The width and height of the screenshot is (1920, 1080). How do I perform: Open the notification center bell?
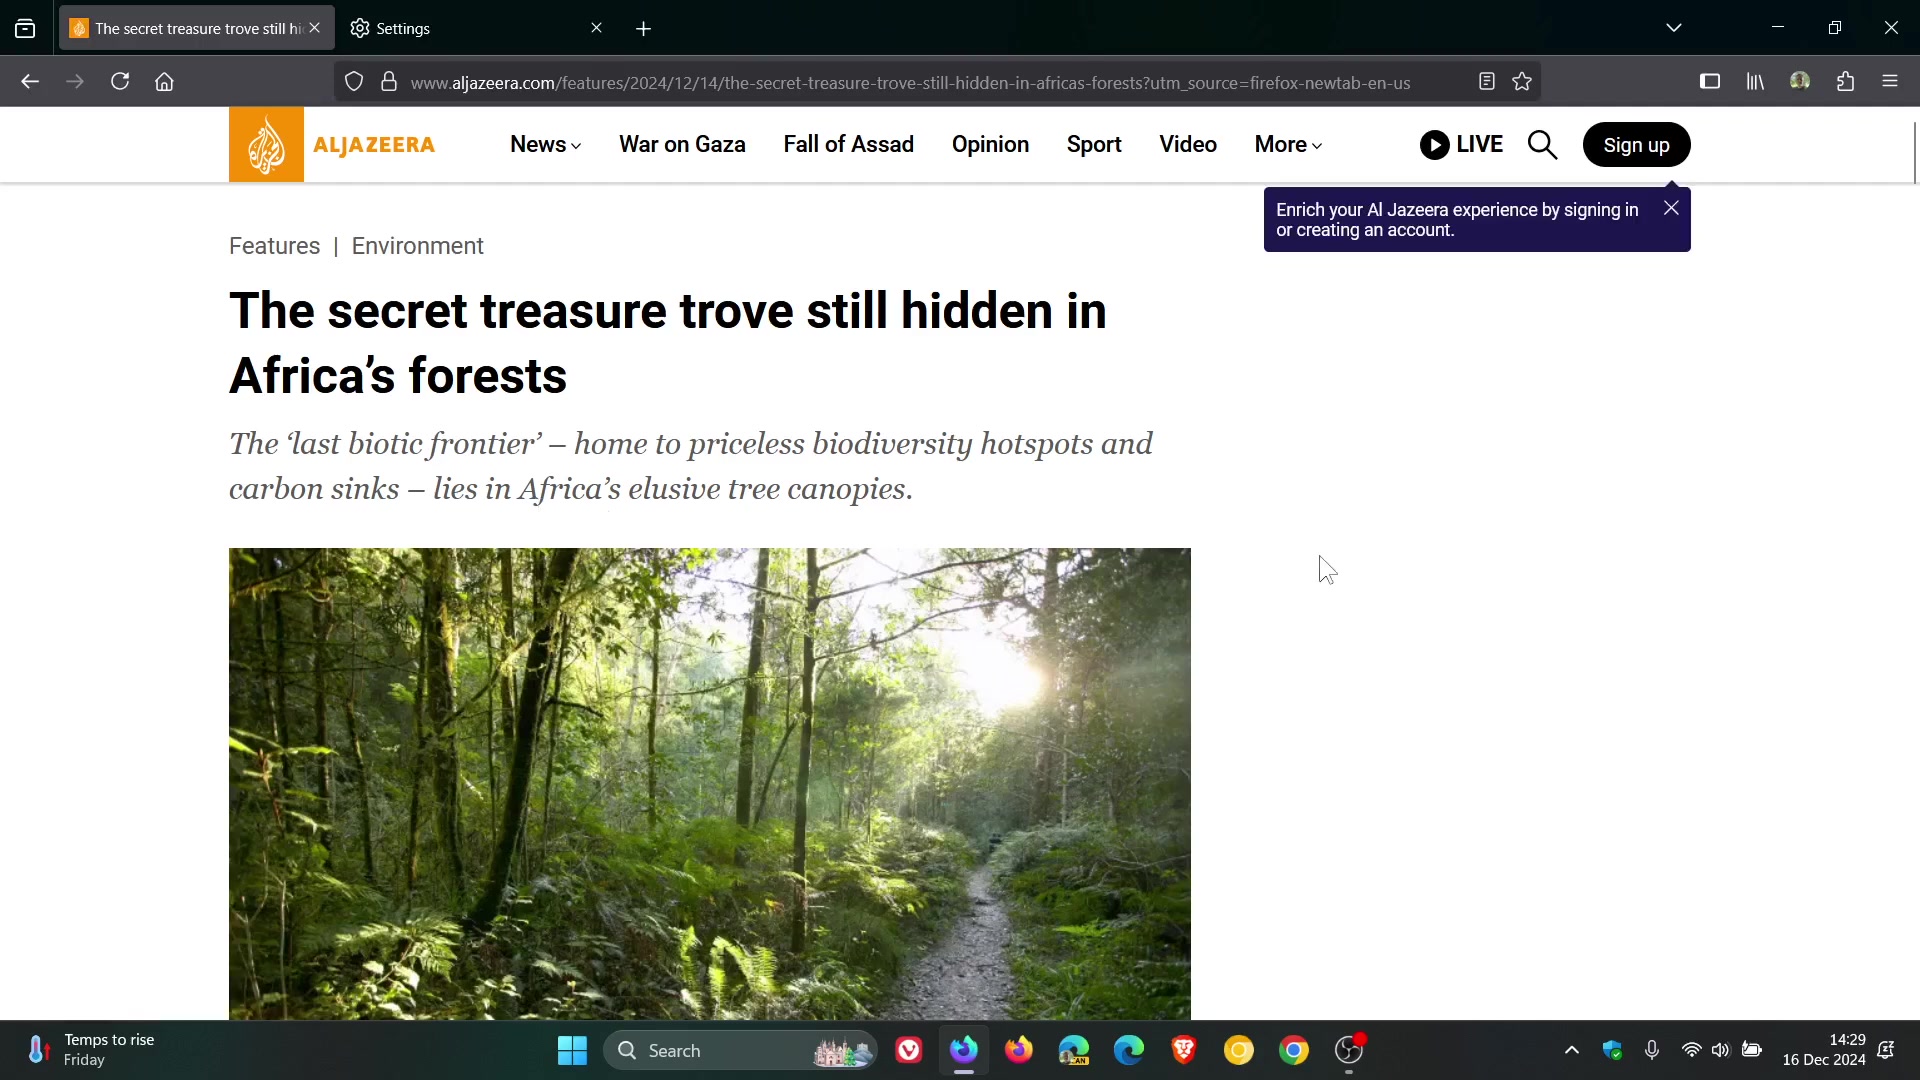(1887, 1050)
